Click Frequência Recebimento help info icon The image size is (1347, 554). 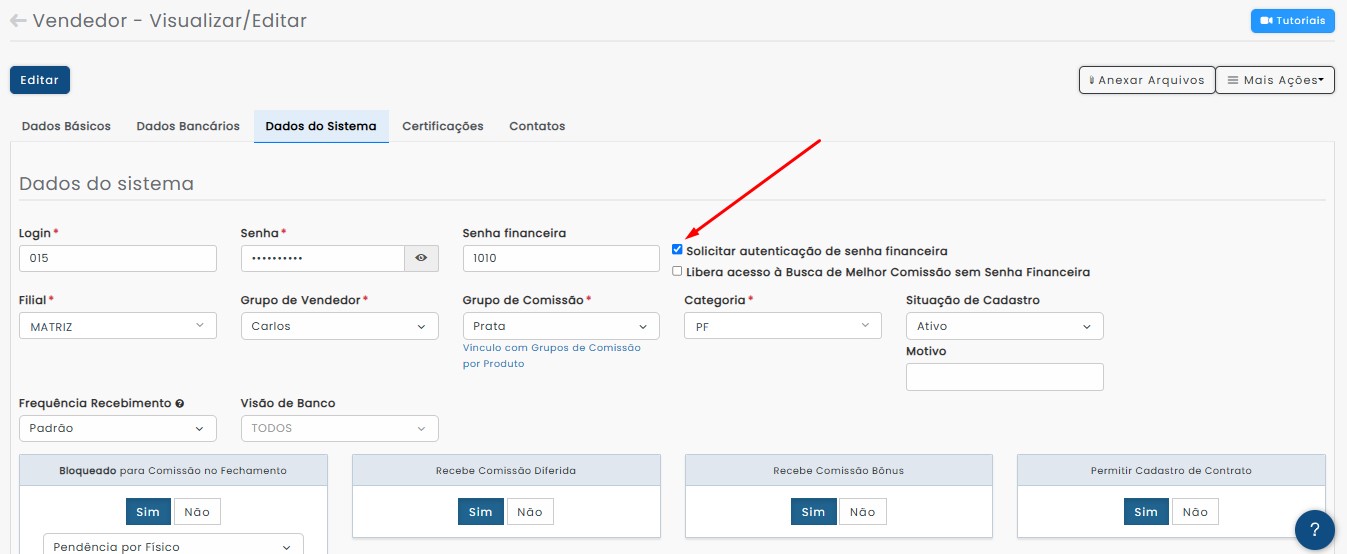(x=180, y=404)
